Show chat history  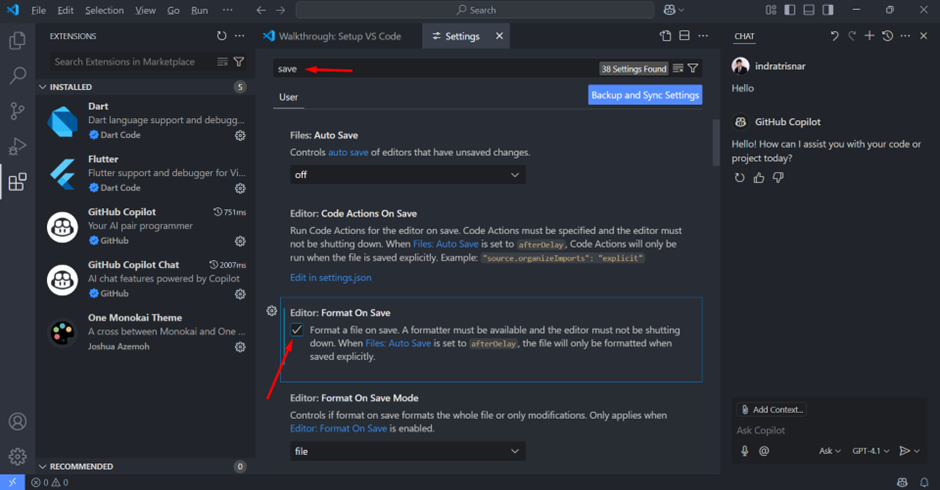(x=888, y=36)
